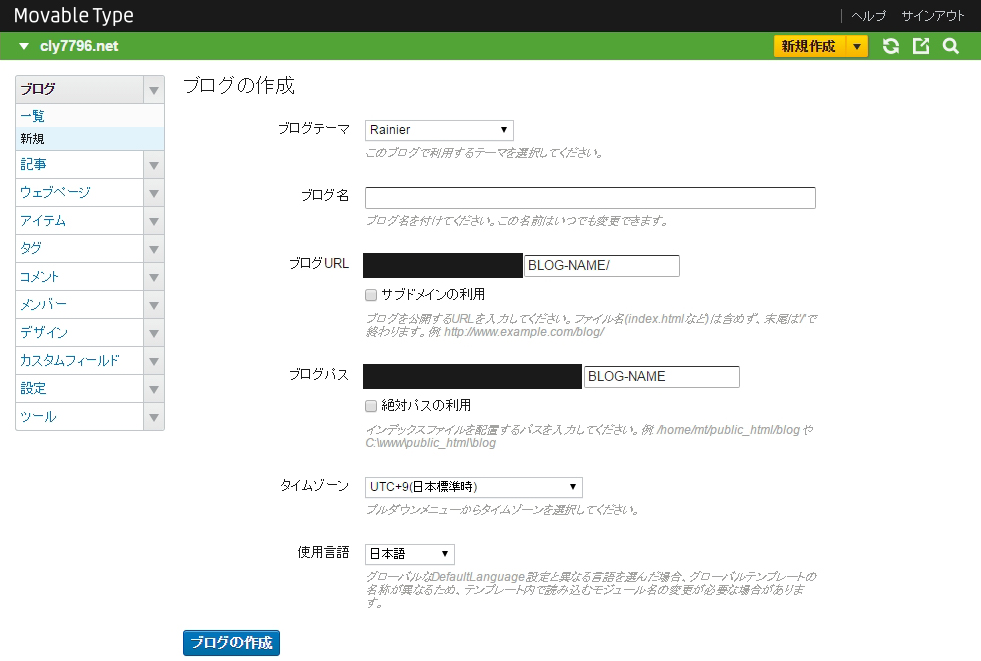Click the rebuild site icon in the green bar
981x661 pixels.
coord(890,45)
